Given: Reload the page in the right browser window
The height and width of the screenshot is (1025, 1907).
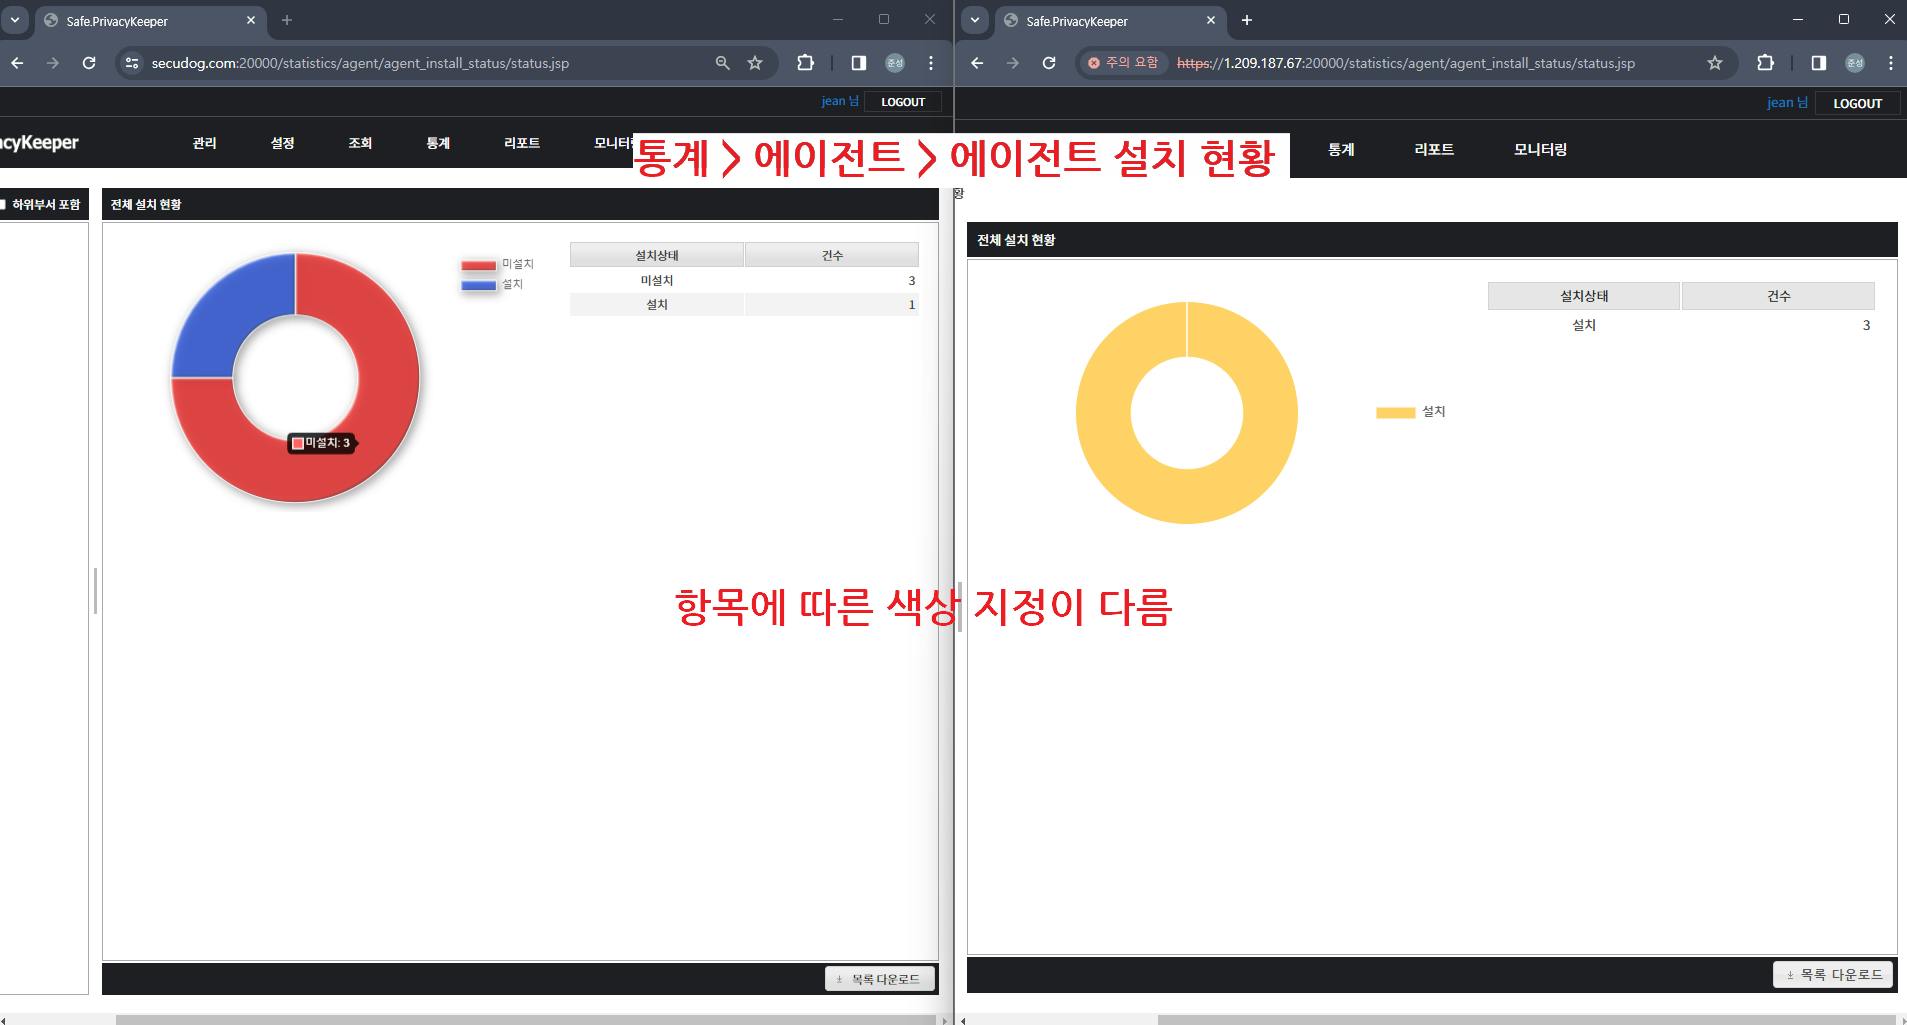Looking at the screenshot, I should (x=1049, y=63).
